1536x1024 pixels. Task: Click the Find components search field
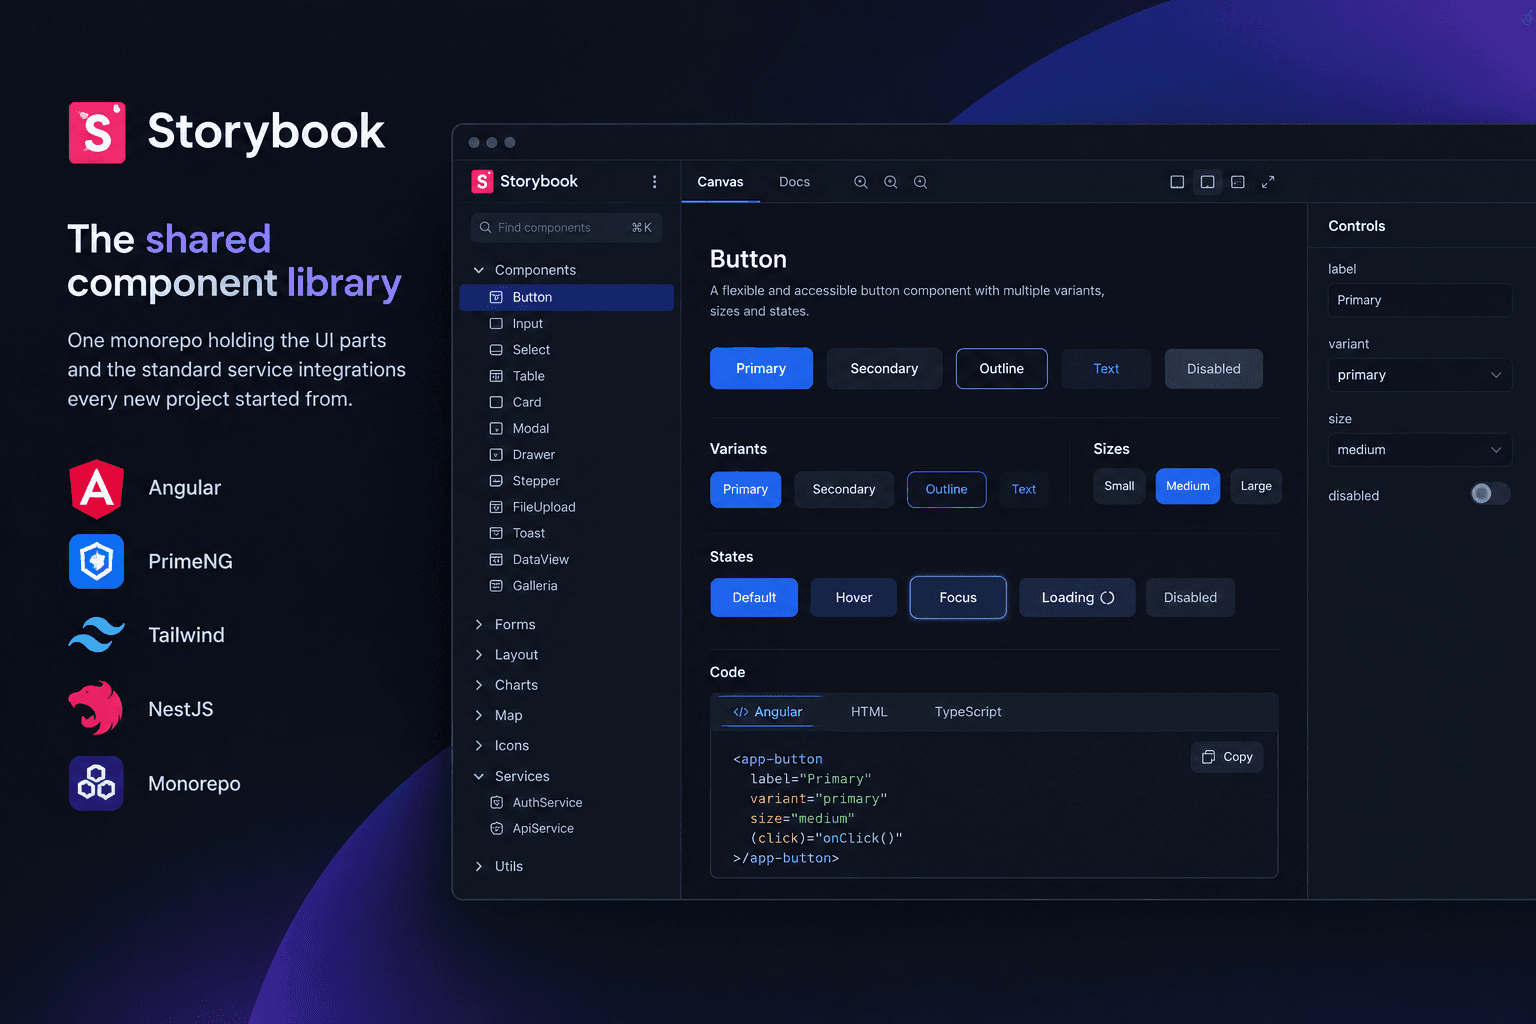(566, 228)
